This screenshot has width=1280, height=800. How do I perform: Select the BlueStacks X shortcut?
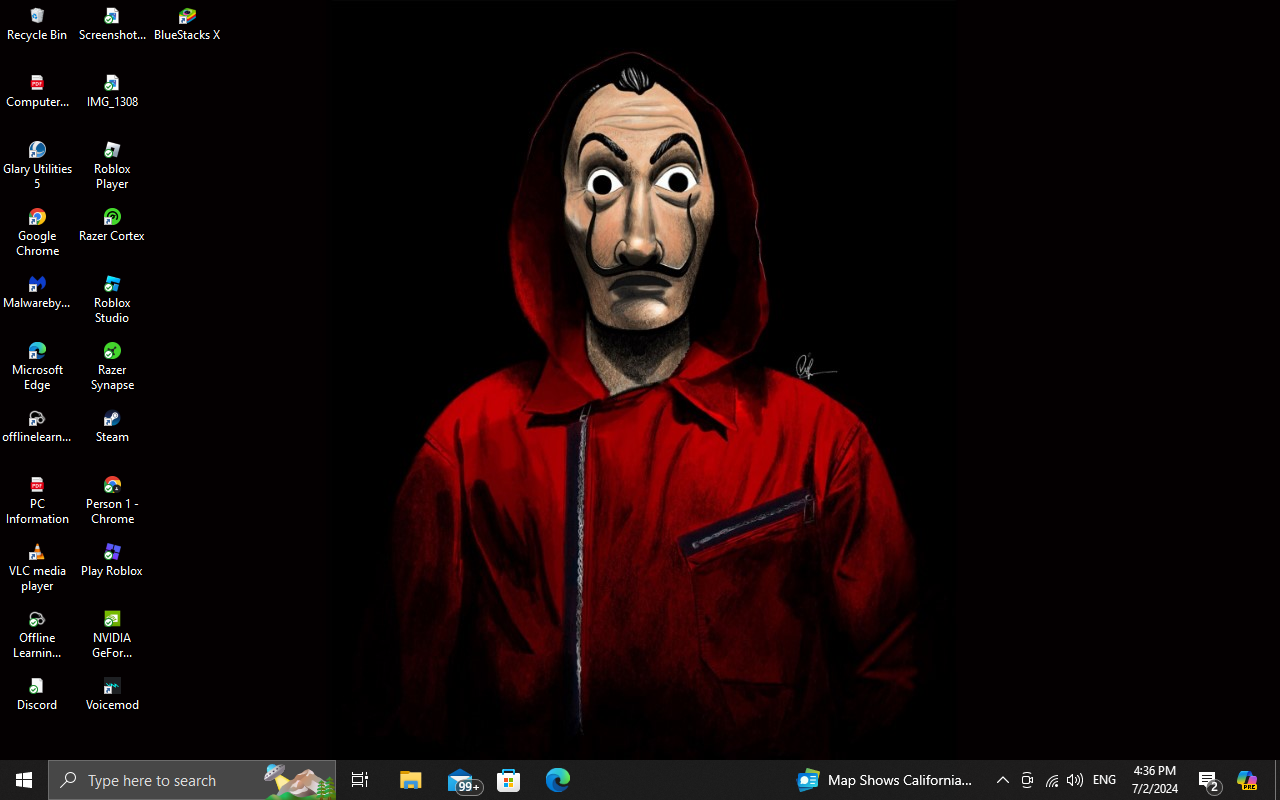point(187,25)
